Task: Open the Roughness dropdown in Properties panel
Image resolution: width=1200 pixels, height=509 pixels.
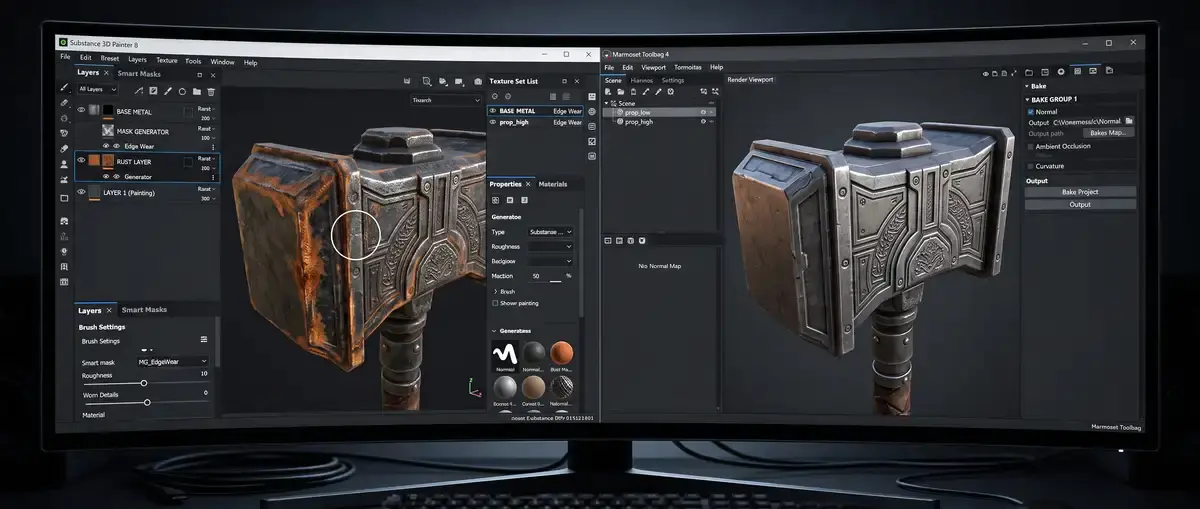Action: 550,246
